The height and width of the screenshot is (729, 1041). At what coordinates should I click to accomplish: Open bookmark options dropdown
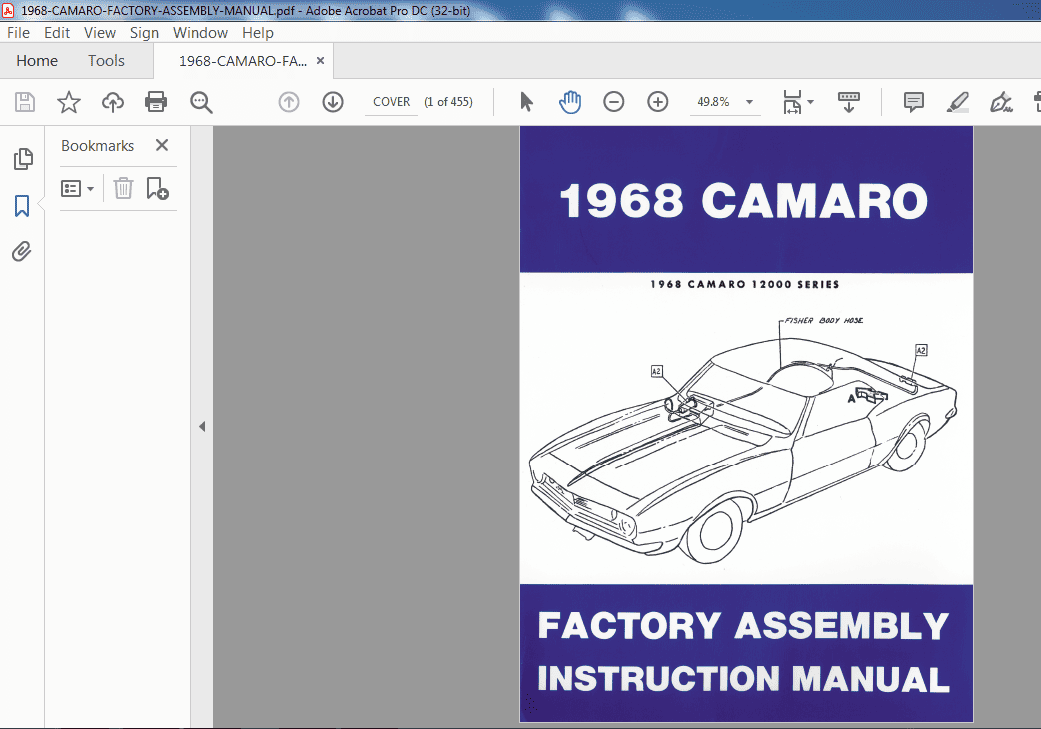point(77,187)
